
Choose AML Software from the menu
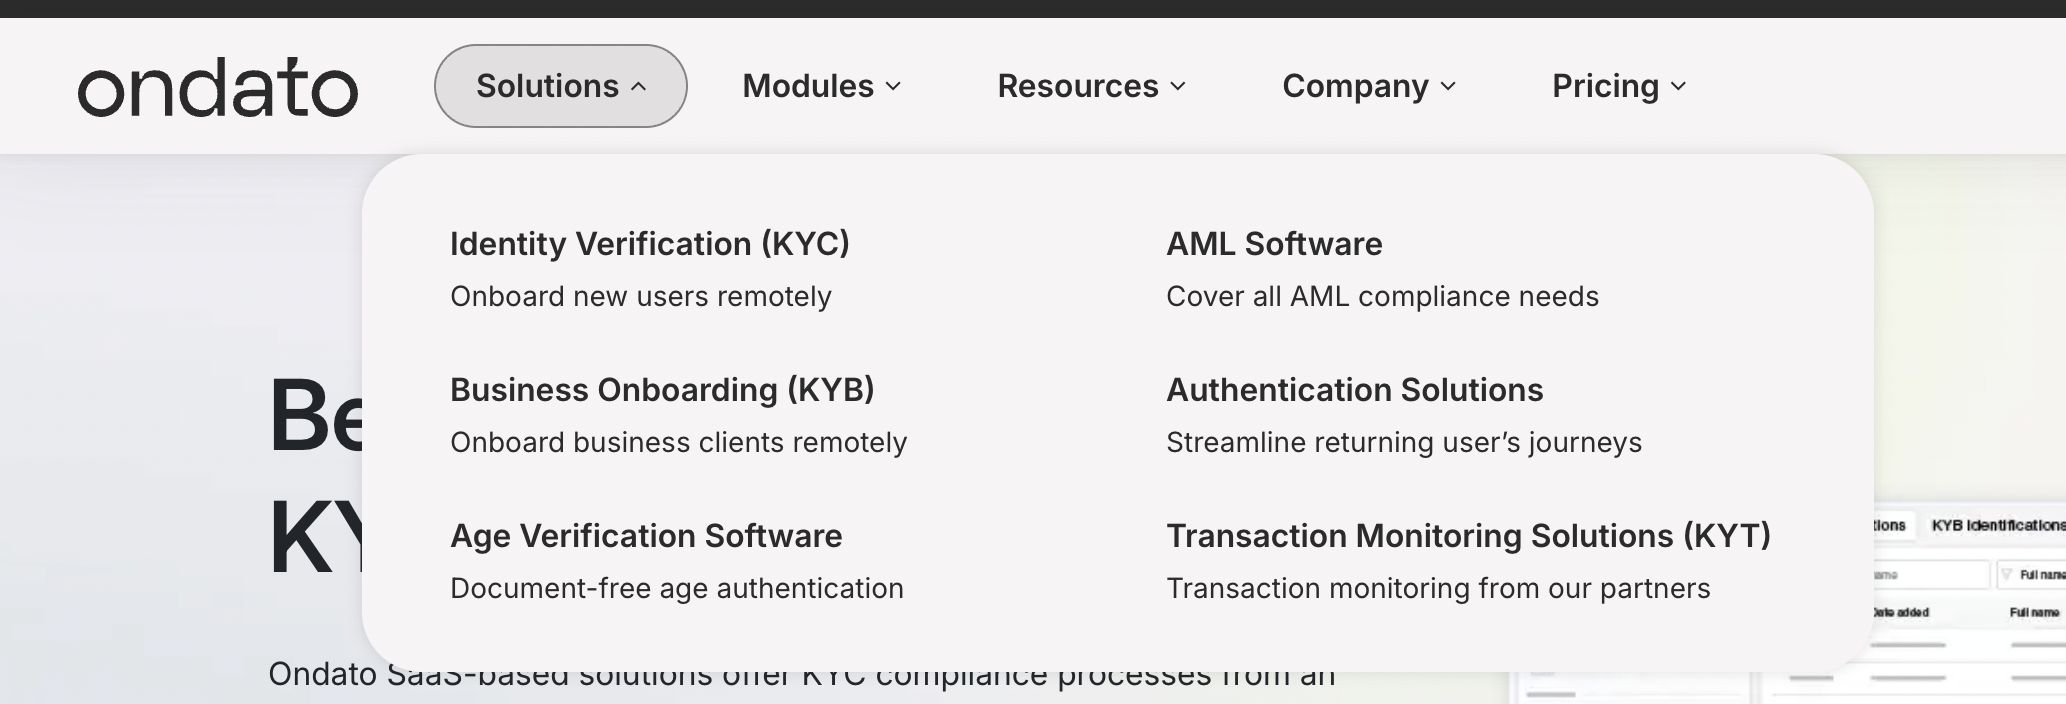[1274, 244]
